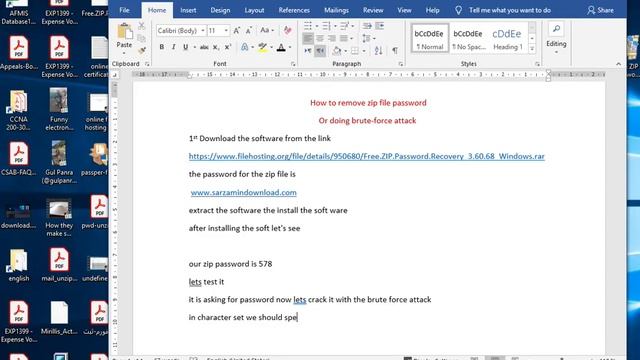The image size is (640, 360).
Task: Switch to the Mailings tab
Action: click(336, 10)
